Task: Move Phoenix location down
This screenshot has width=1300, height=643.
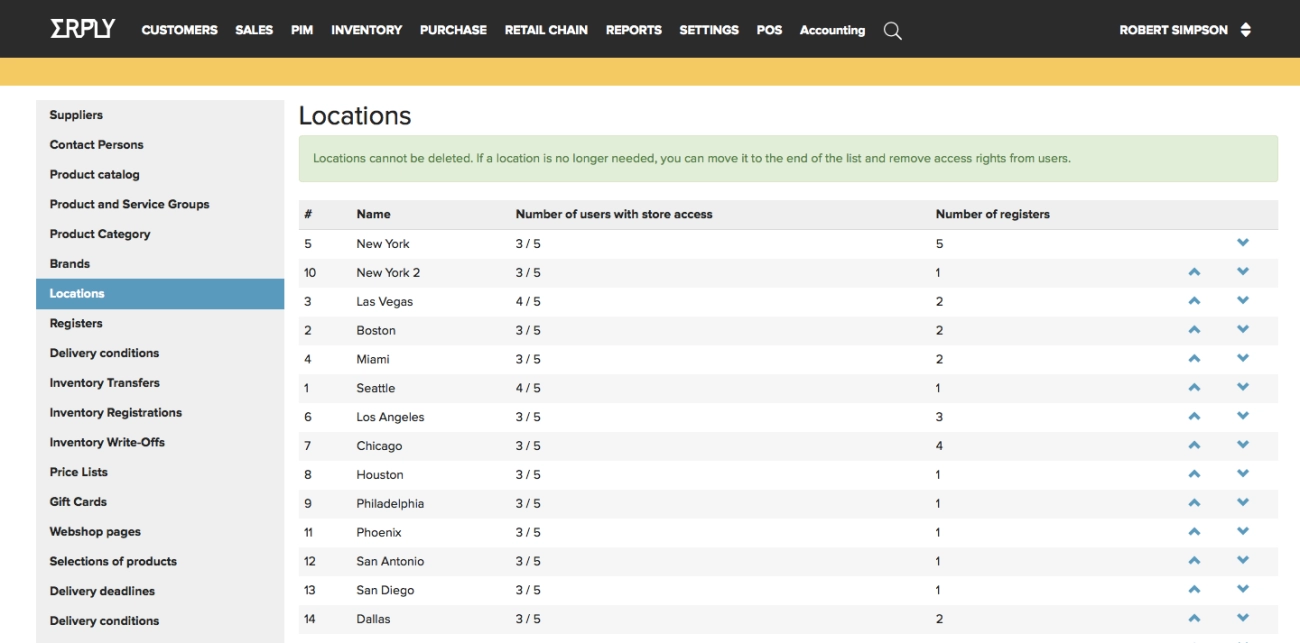Action: [x=1242, y=532]
